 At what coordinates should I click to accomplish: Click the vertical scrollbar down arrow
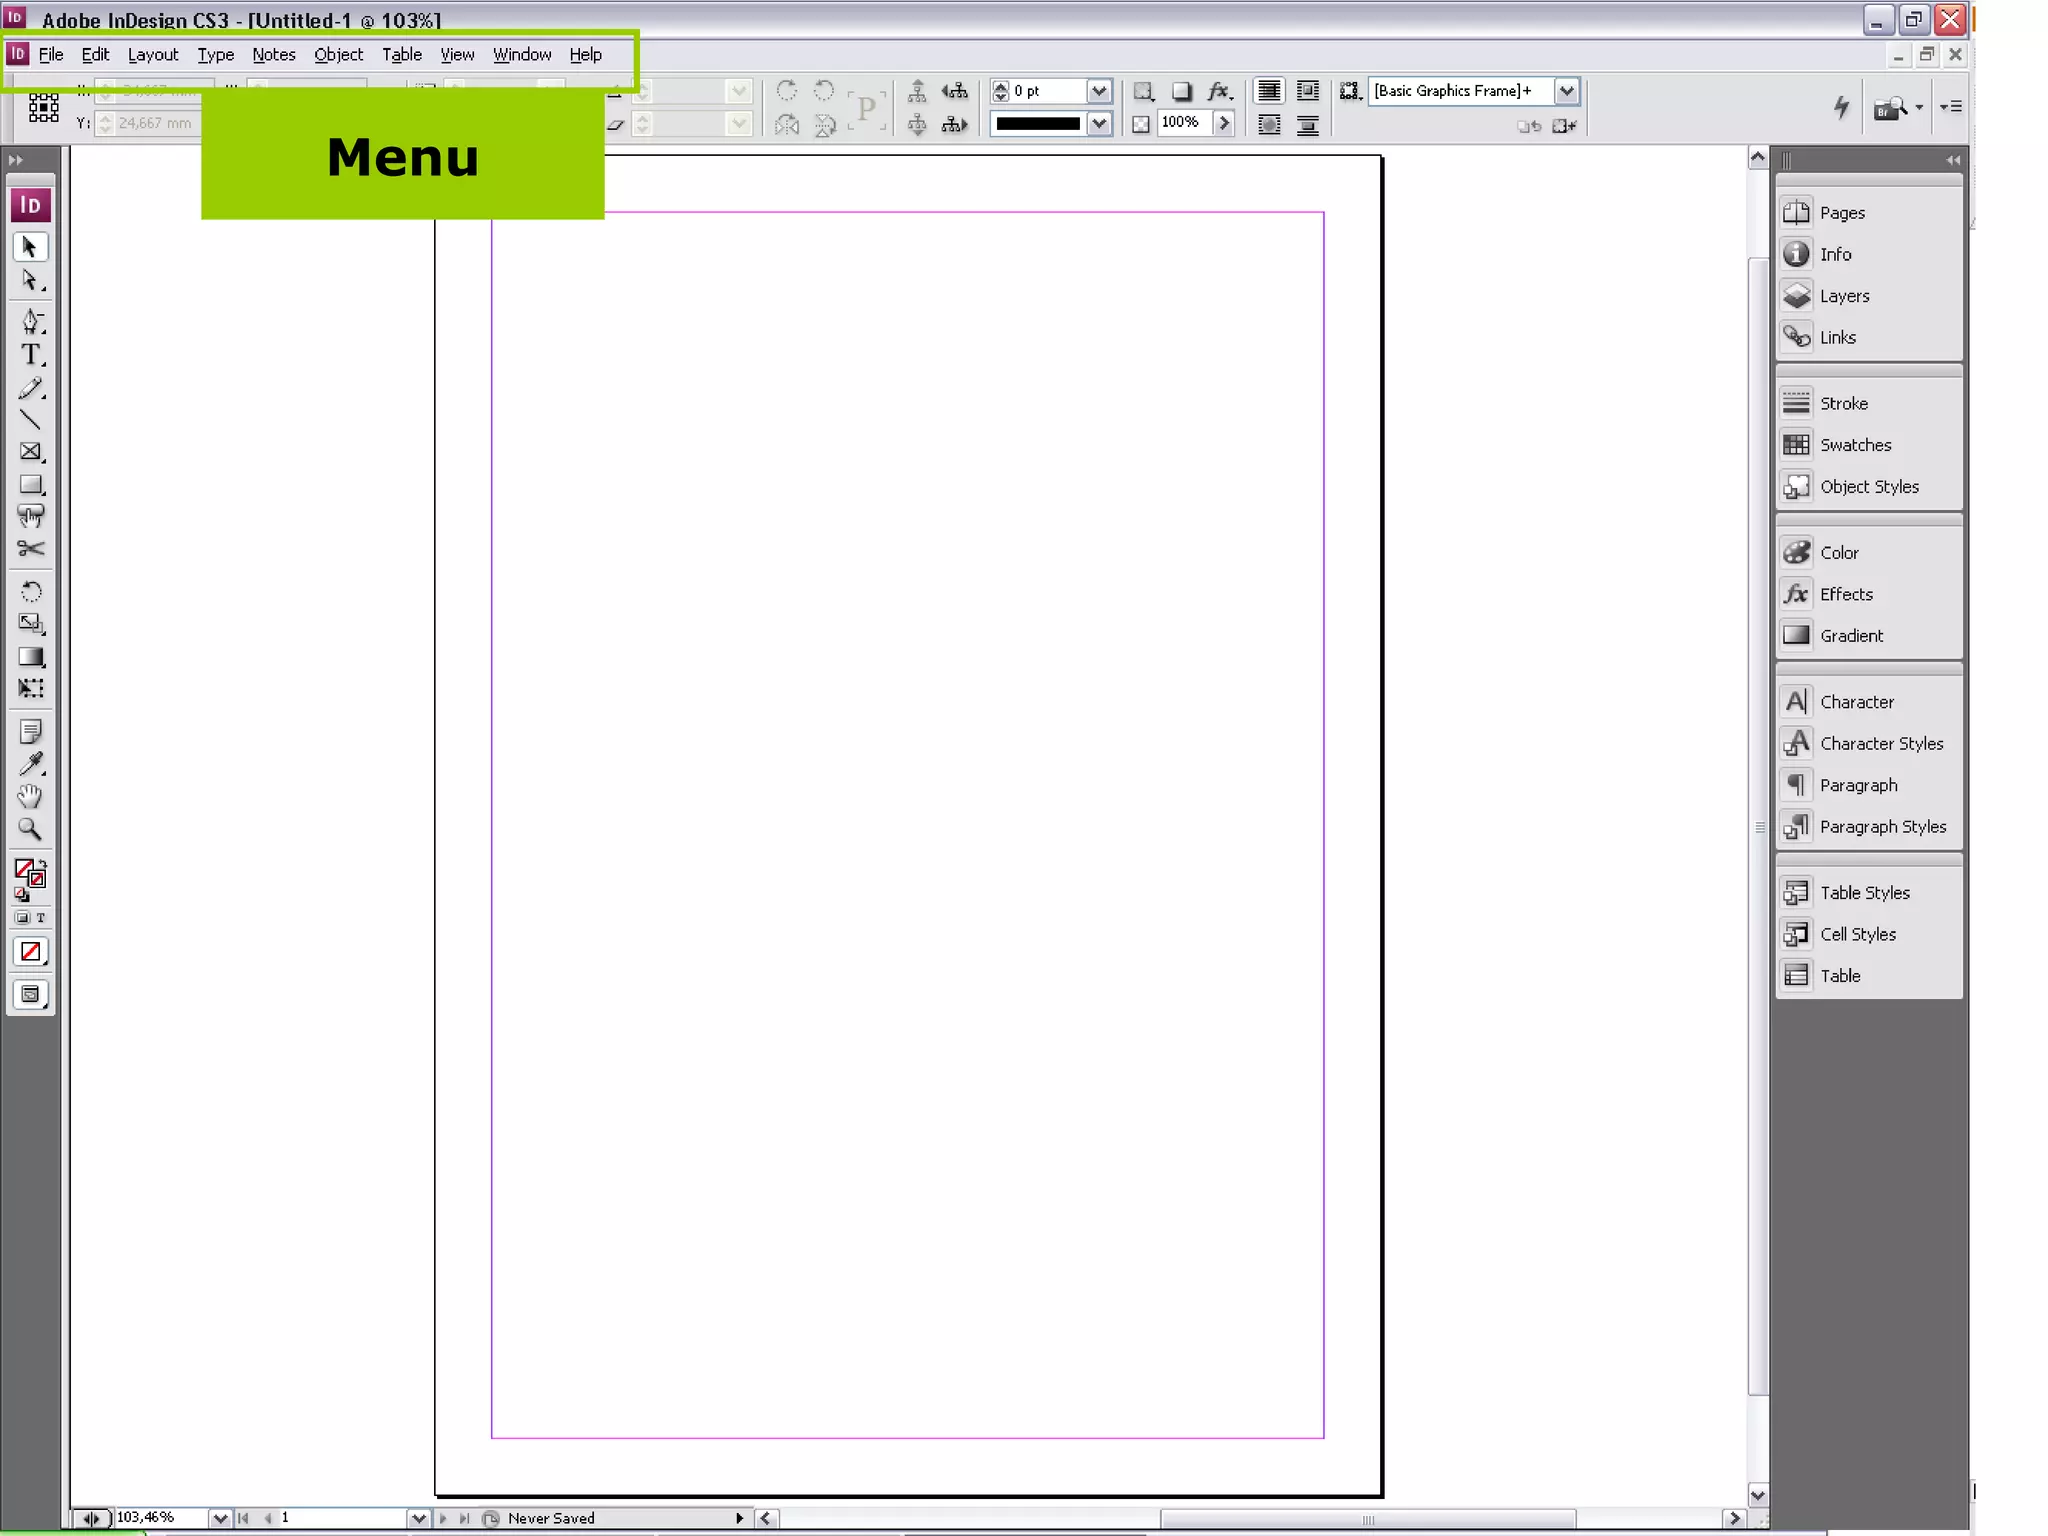1758,1495
